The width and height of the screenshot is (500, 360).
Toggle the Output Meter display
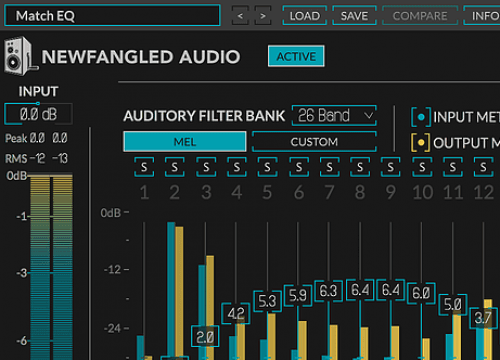[421, 143]
